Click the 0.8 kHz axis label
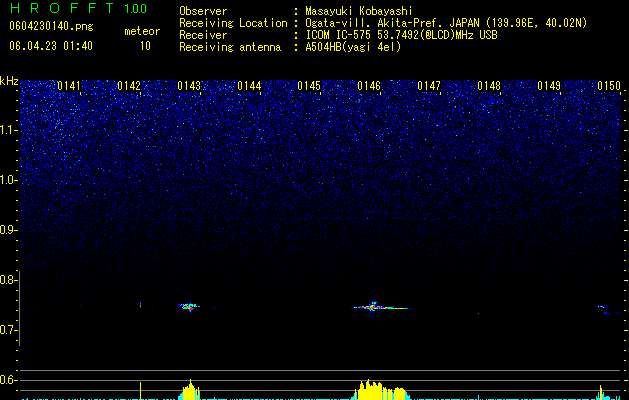Screen dimensions: 629x400 click(9, 280)
